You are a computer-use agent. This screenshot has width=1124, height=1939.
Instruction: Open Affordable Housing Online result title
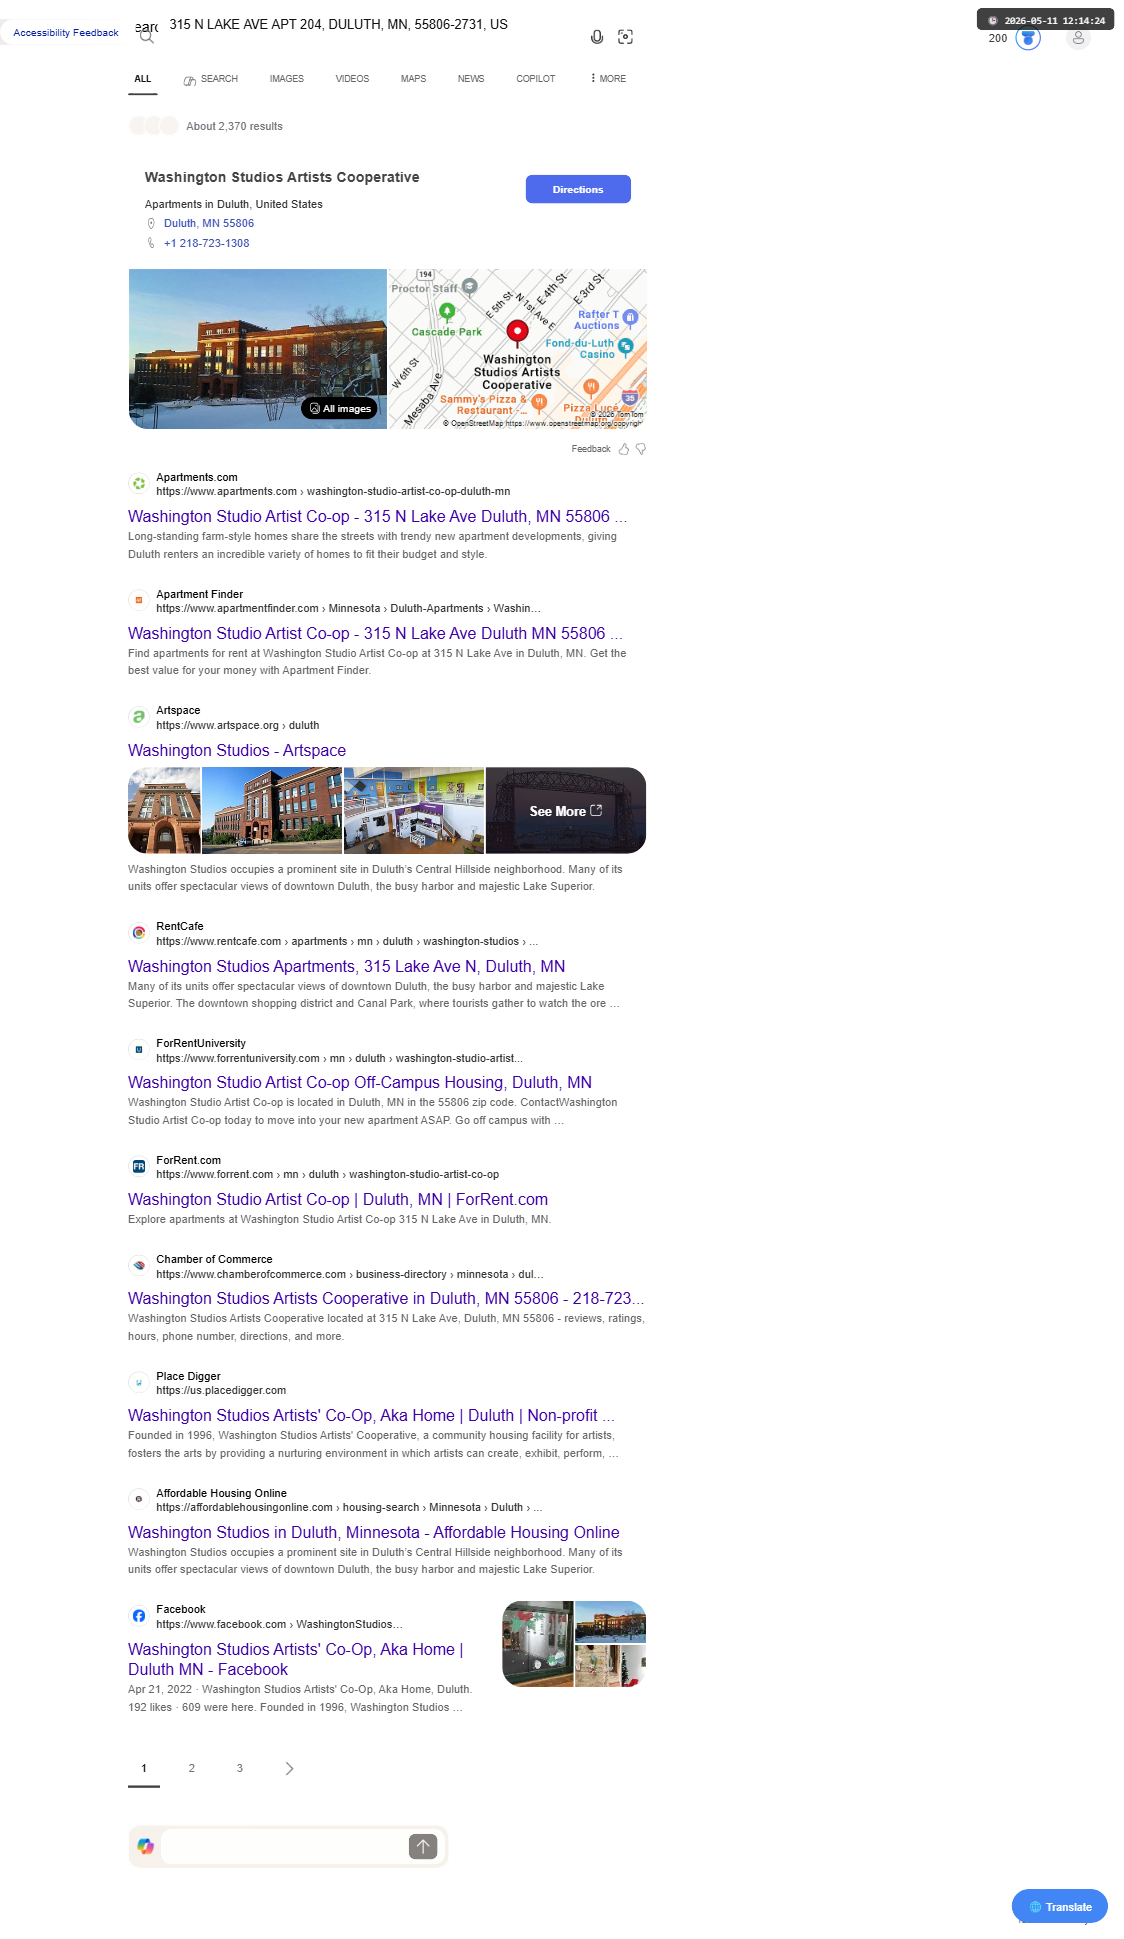(x=374, y=1533)
